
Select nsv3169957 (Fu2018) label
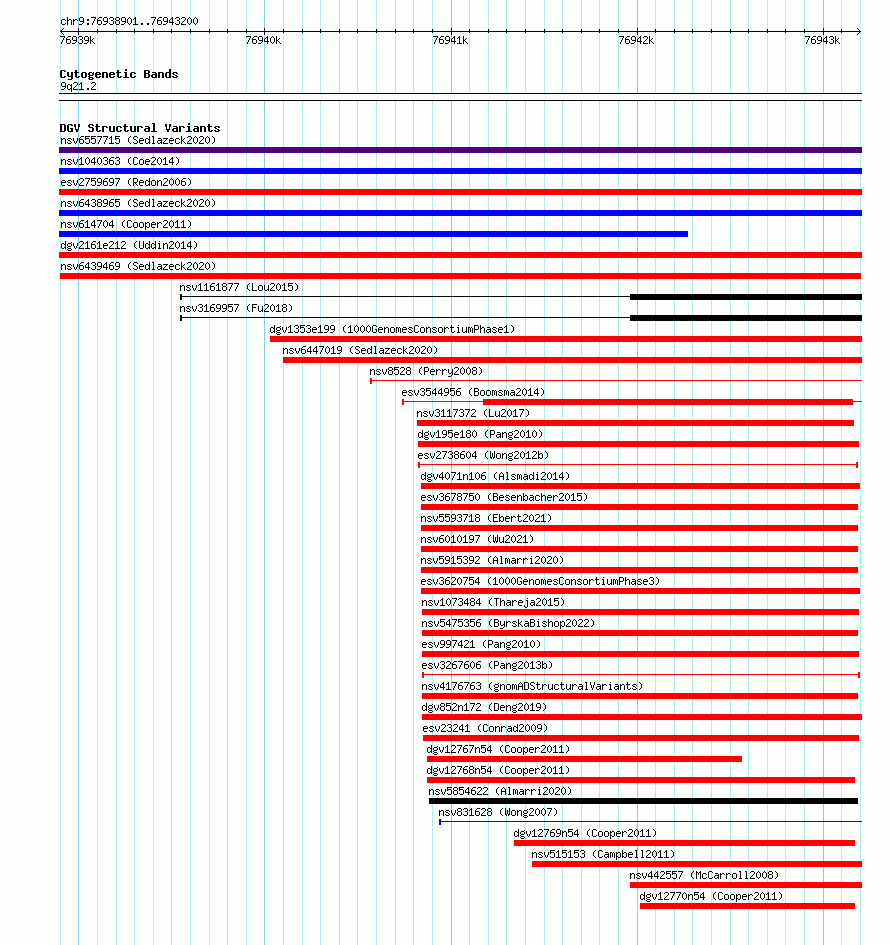point(236,309)
